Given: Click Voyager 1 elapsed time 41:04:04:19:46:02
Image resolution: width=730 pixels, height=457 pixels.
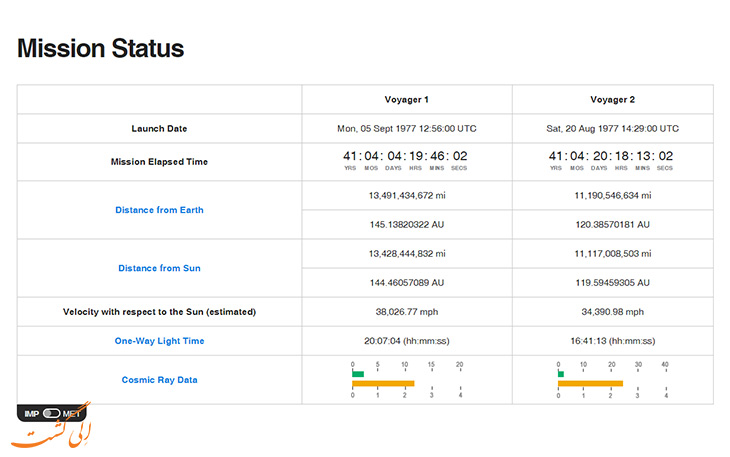Looking at the screenshot, I should click(405, 156).
